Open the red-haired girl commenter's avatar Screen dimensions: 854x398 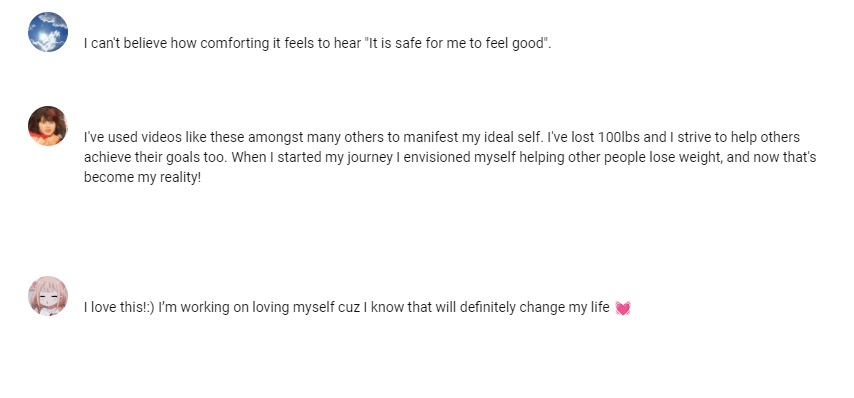point(48,126)
